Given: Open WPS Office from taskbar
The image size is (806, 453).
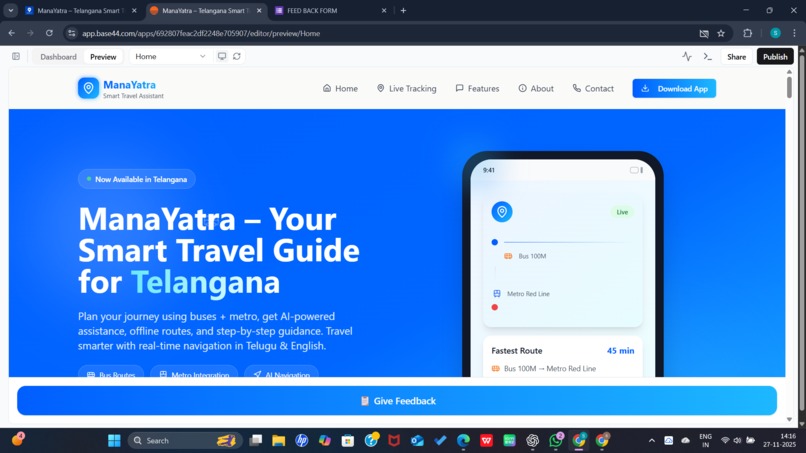Looking at the screenshot, I should point(486,440).
